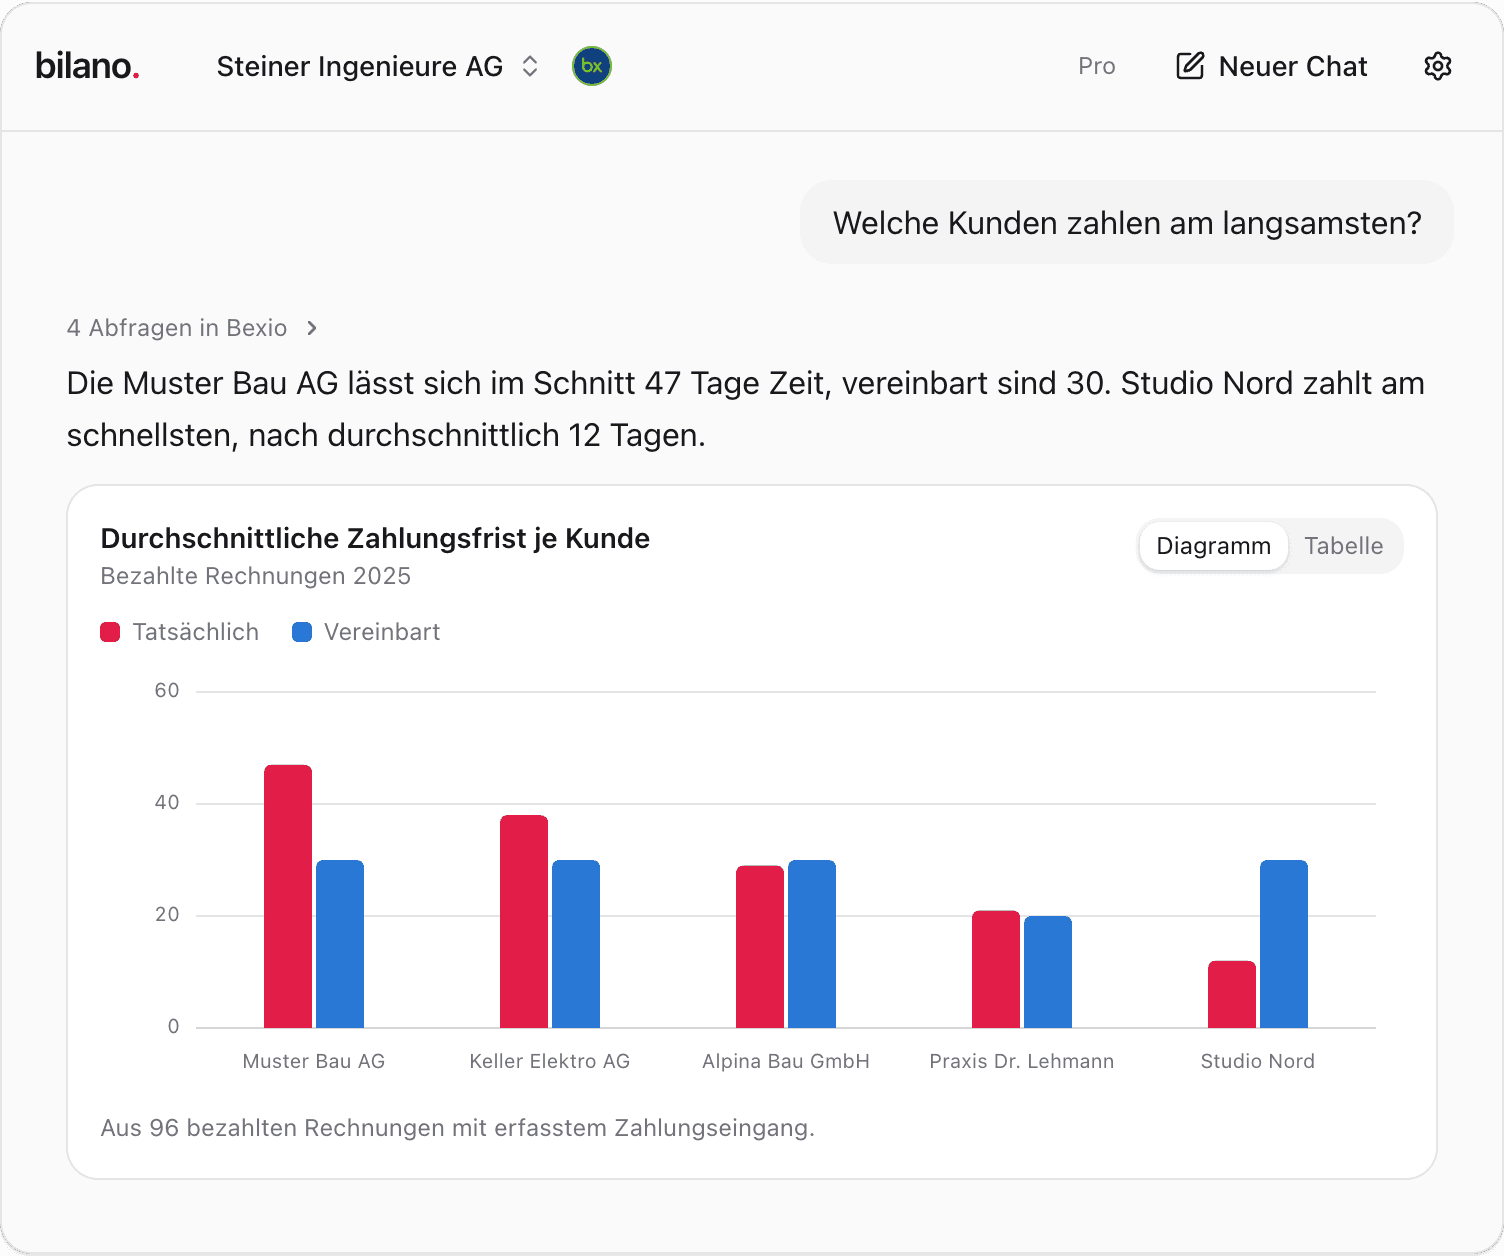Select the Diagramm view tab
The width and height of the screenshot is (1504, 1256).
click(1213, 546)
